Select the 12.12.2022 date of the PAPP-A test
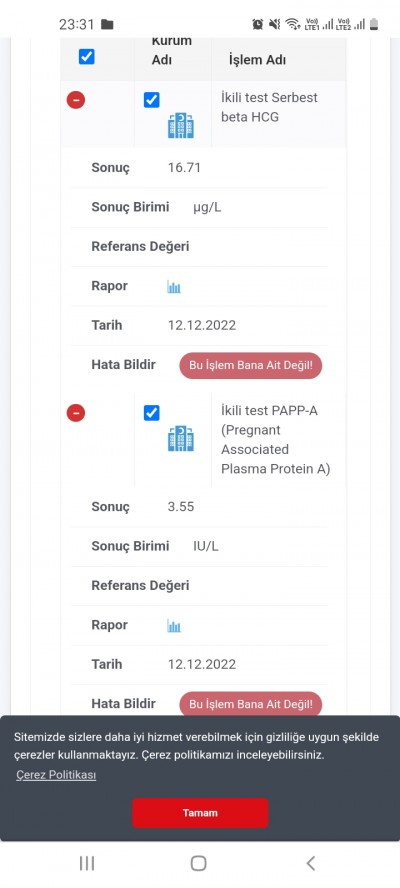The height and width of the screenshot is (888, 400). (x=202, y=664)
